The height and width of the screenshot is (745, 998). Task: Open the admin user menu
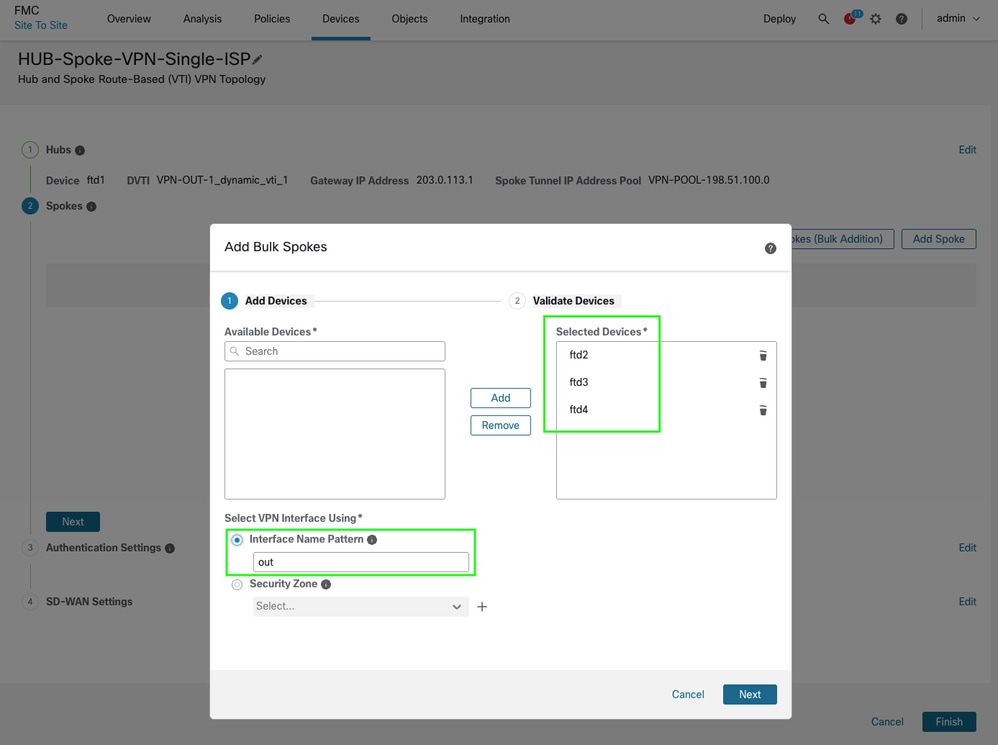957,19
